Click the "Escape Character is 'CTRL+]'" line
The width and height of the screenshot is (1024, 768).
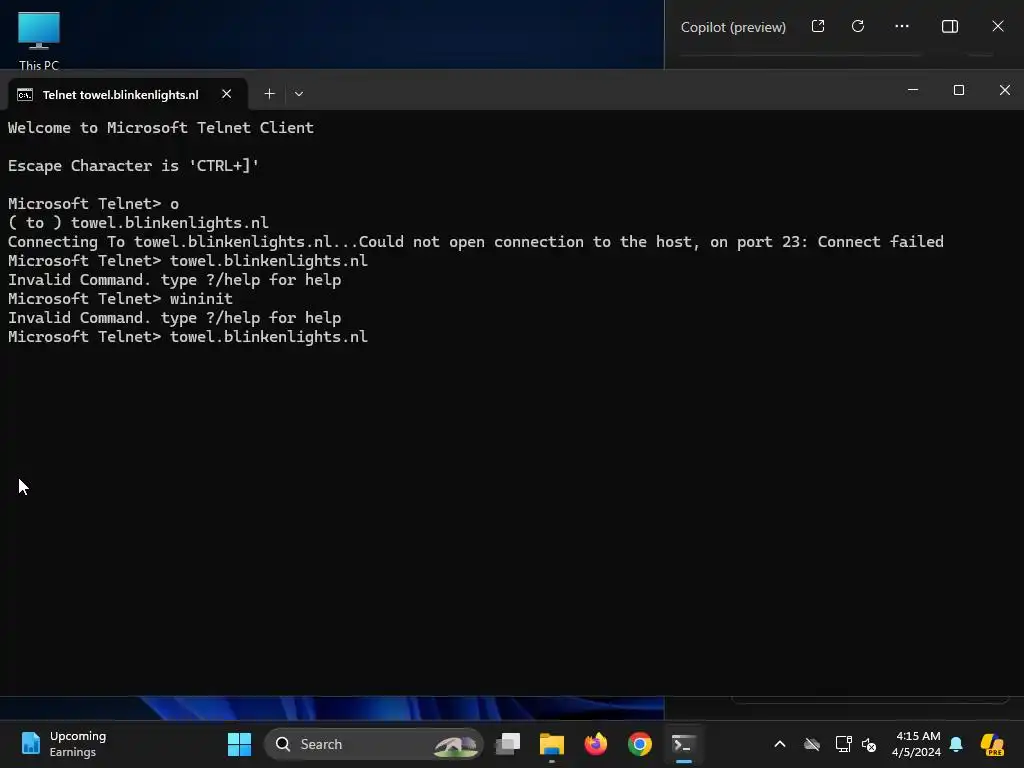coord(133,166)
